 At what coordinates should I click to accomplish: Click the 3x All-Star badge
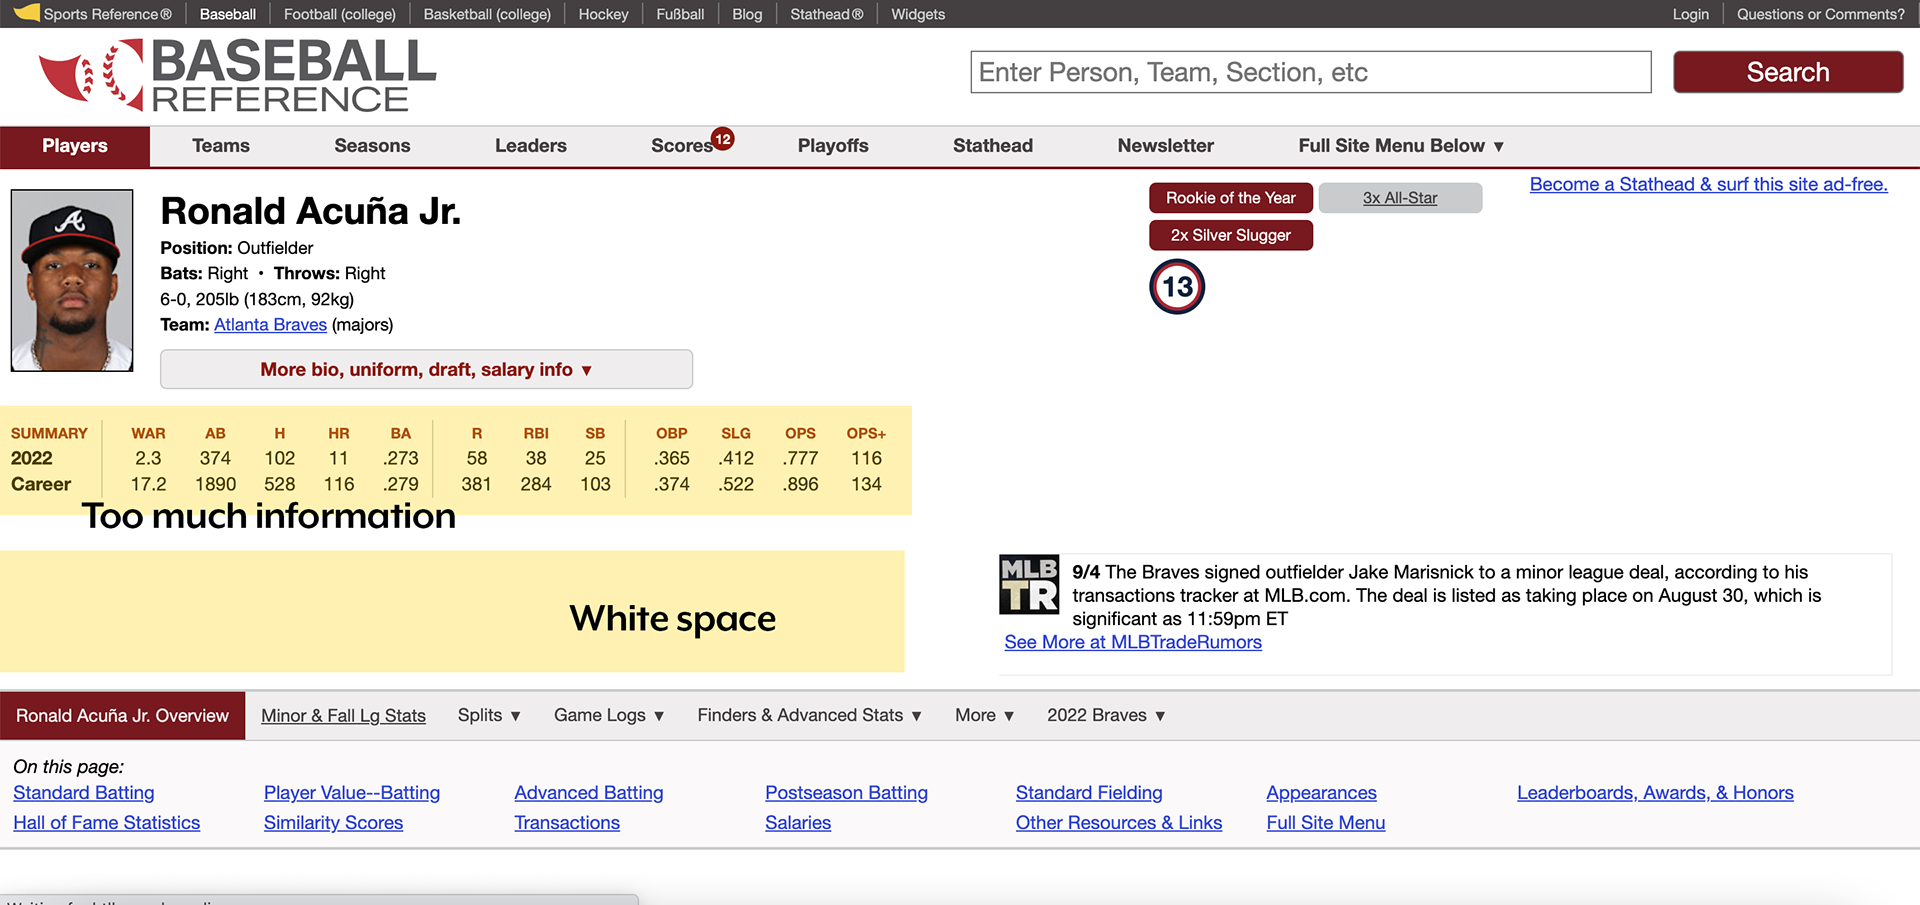1400,198
